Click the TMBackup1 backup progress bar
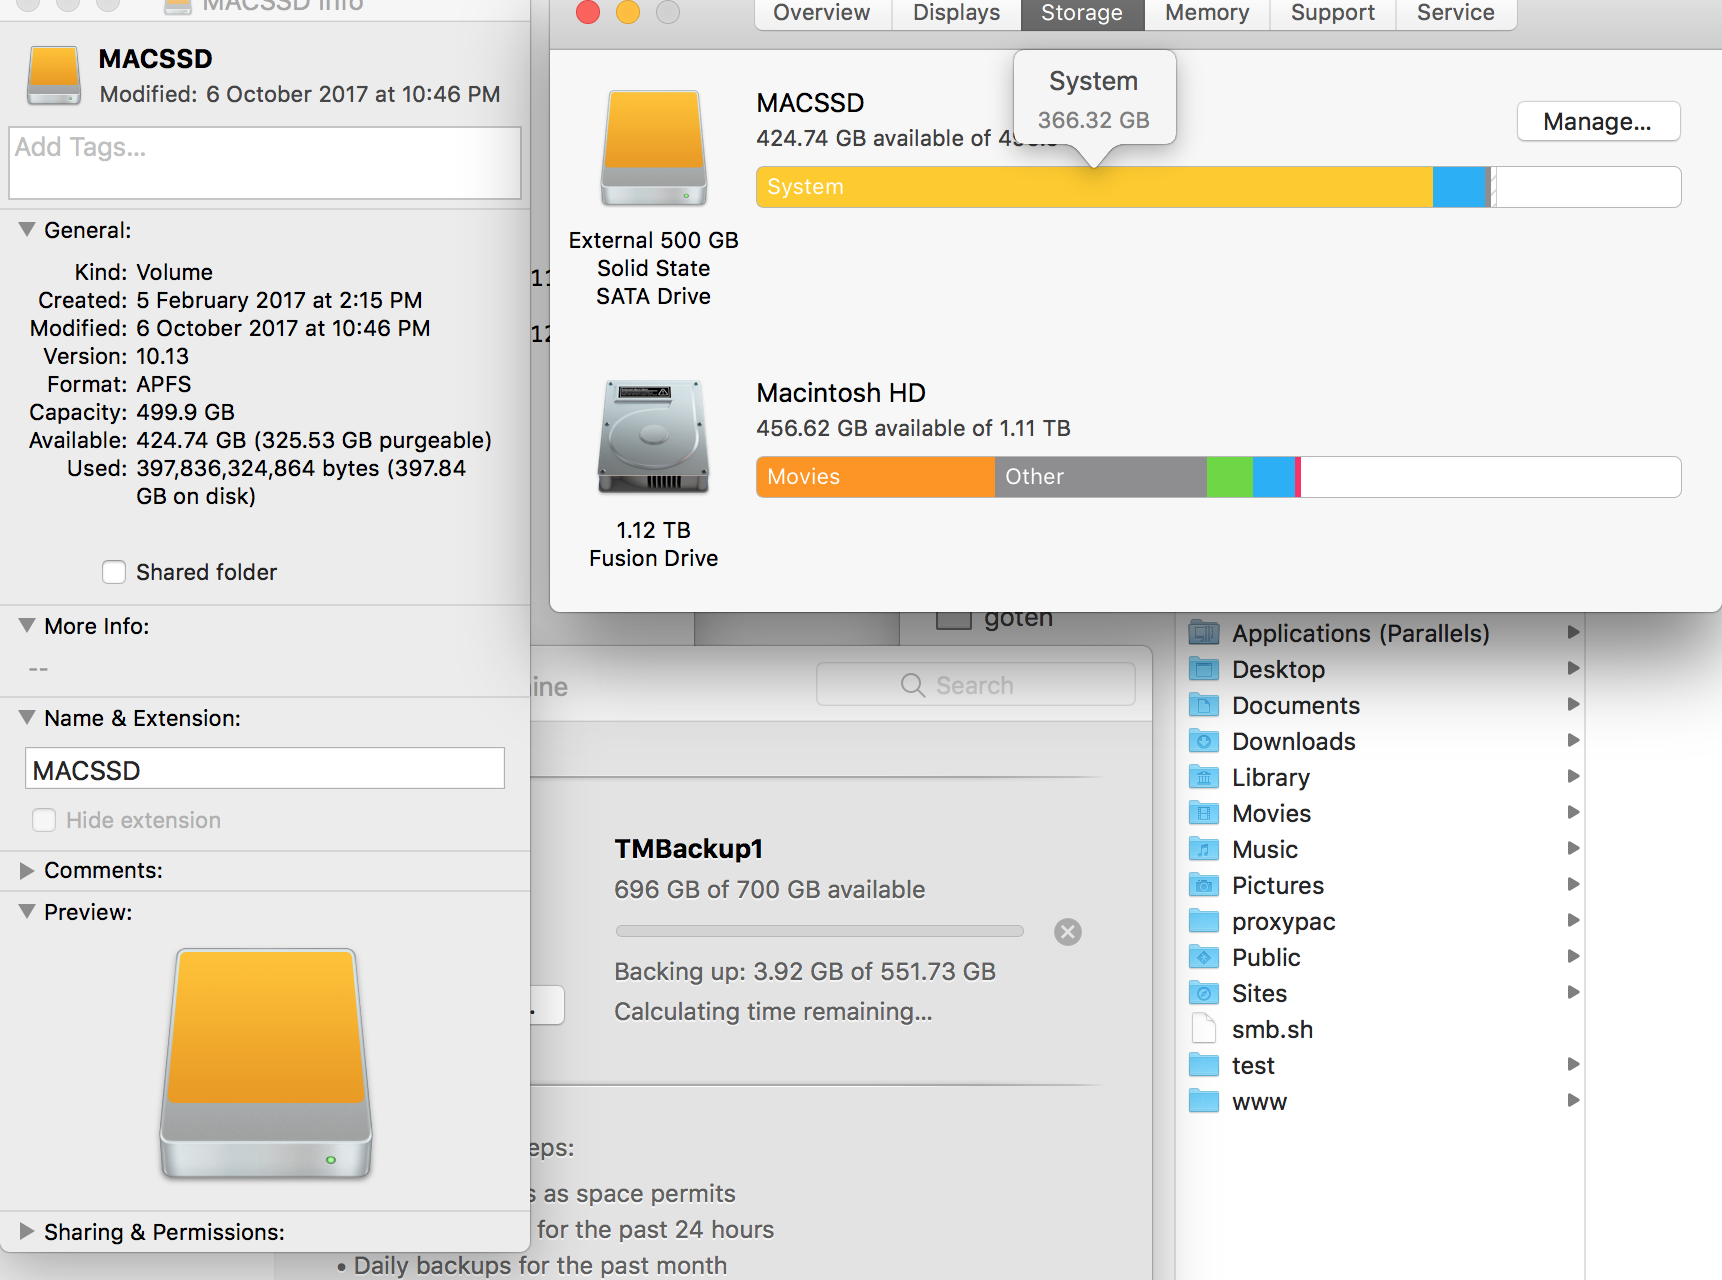The width and height of the screenshot is (1722, 1280). point(820,931)
